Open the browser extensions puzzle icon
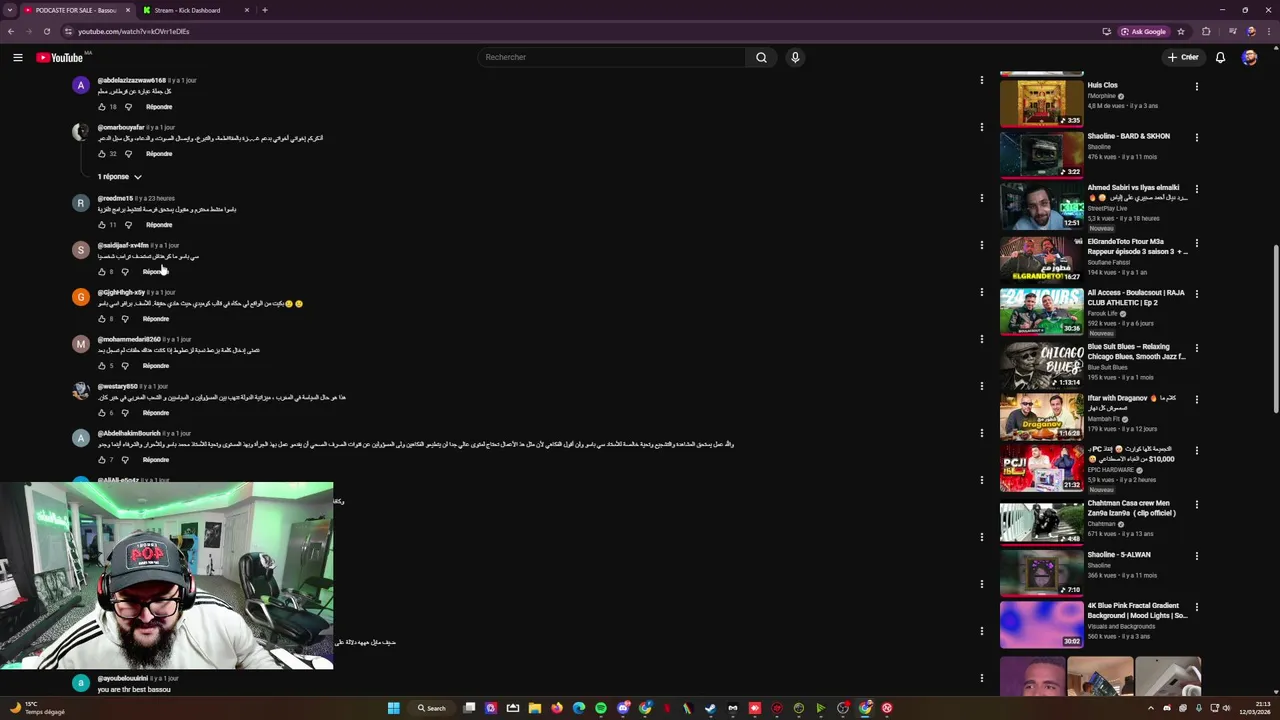This screenshot has width=1280, height=720. click(1206, 31)
